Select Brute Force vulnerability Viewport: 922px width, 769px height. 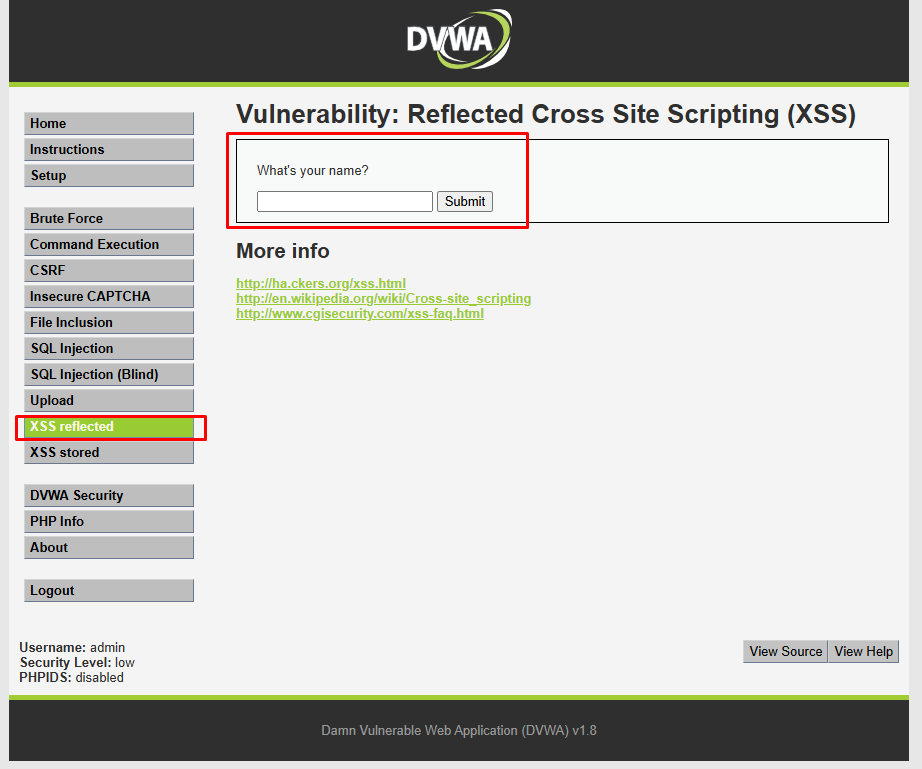(x=109, y=218)
